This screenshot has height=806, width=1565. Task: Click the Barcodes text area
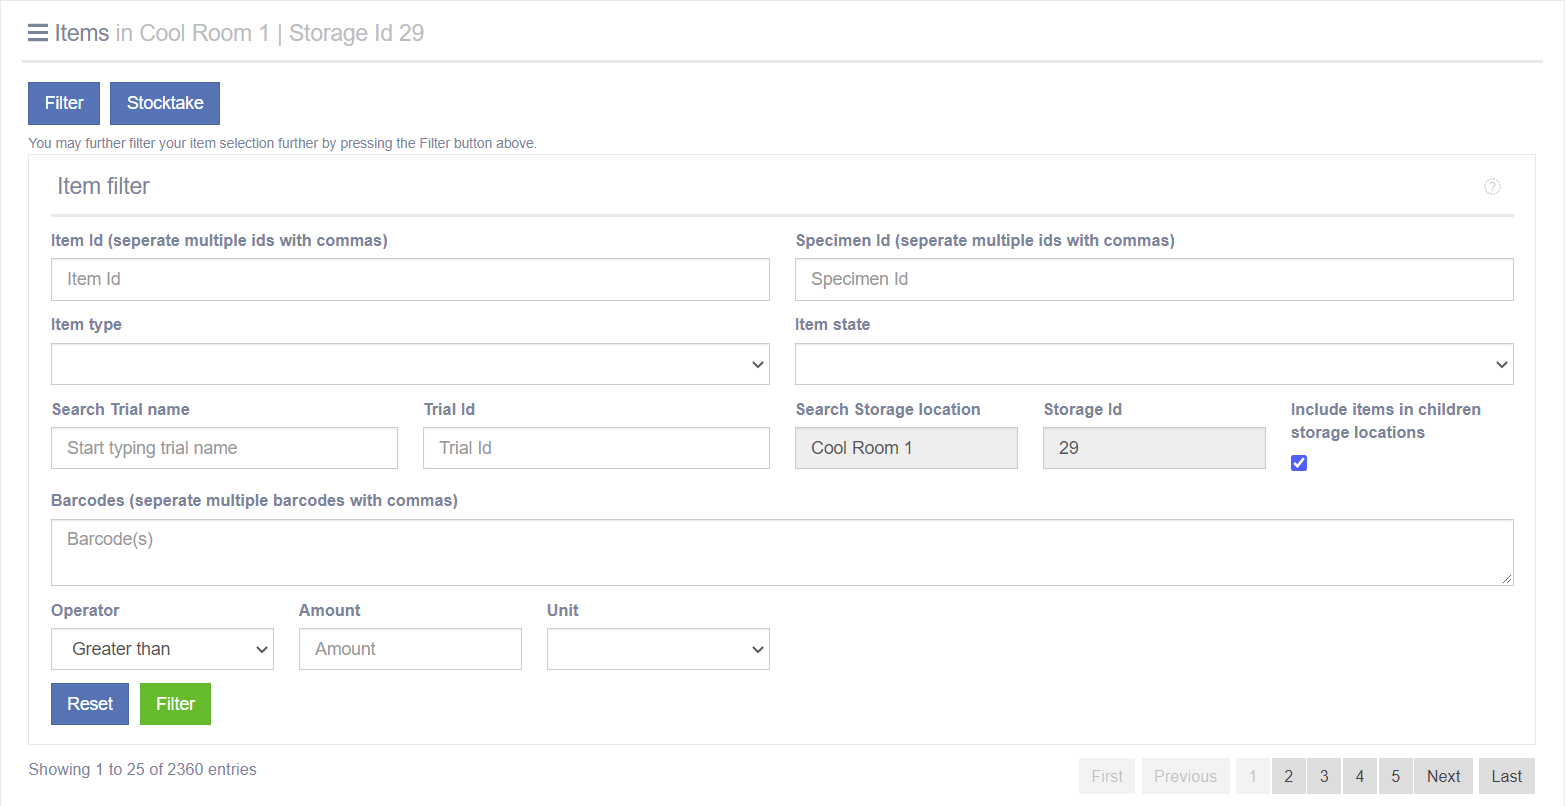click(781, 552)
